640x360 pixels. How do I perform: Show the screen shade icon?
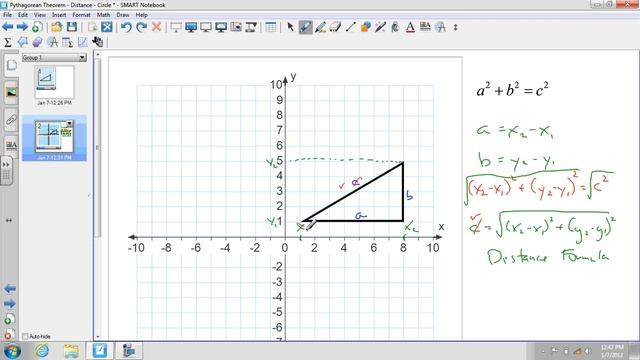[x=176, y=27]
